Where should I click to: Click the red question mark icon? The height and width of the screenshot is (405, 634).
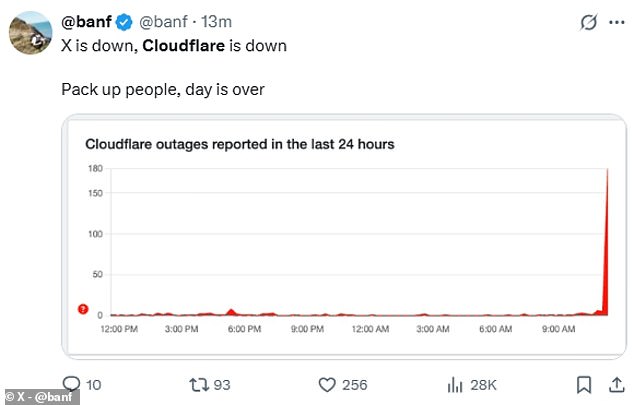coord(84,309)
